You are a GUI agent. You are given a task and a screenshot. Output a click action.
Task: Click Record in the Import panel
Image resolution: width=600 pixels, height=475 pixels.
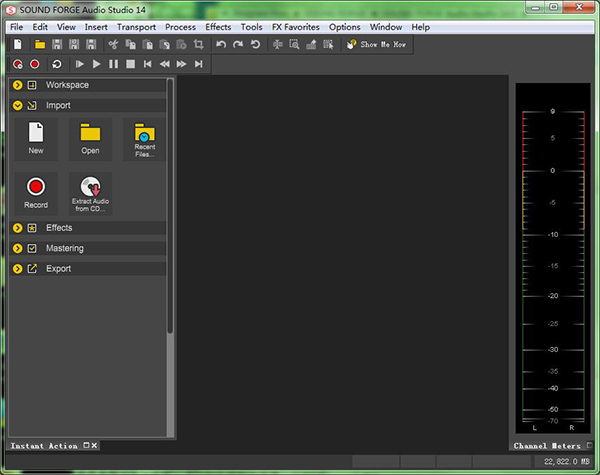point(36,193)
